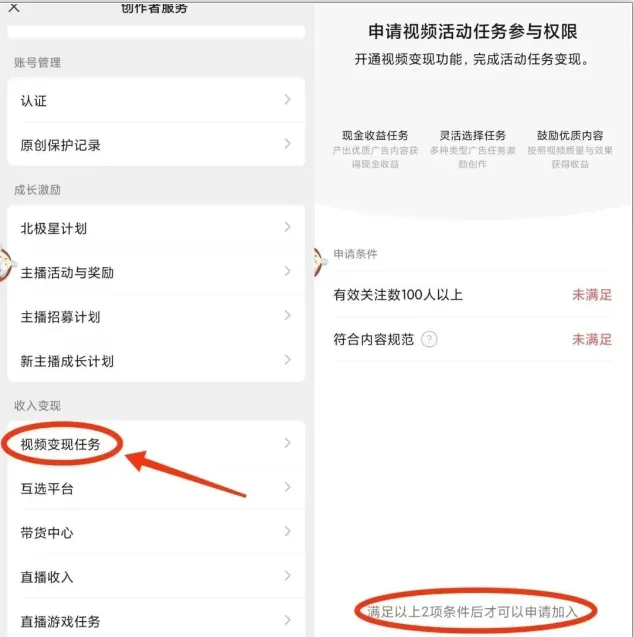Screen dimensions: 634x637
Task: Tap 未满足 status for 符合内容规范
Action: (592, 339)
